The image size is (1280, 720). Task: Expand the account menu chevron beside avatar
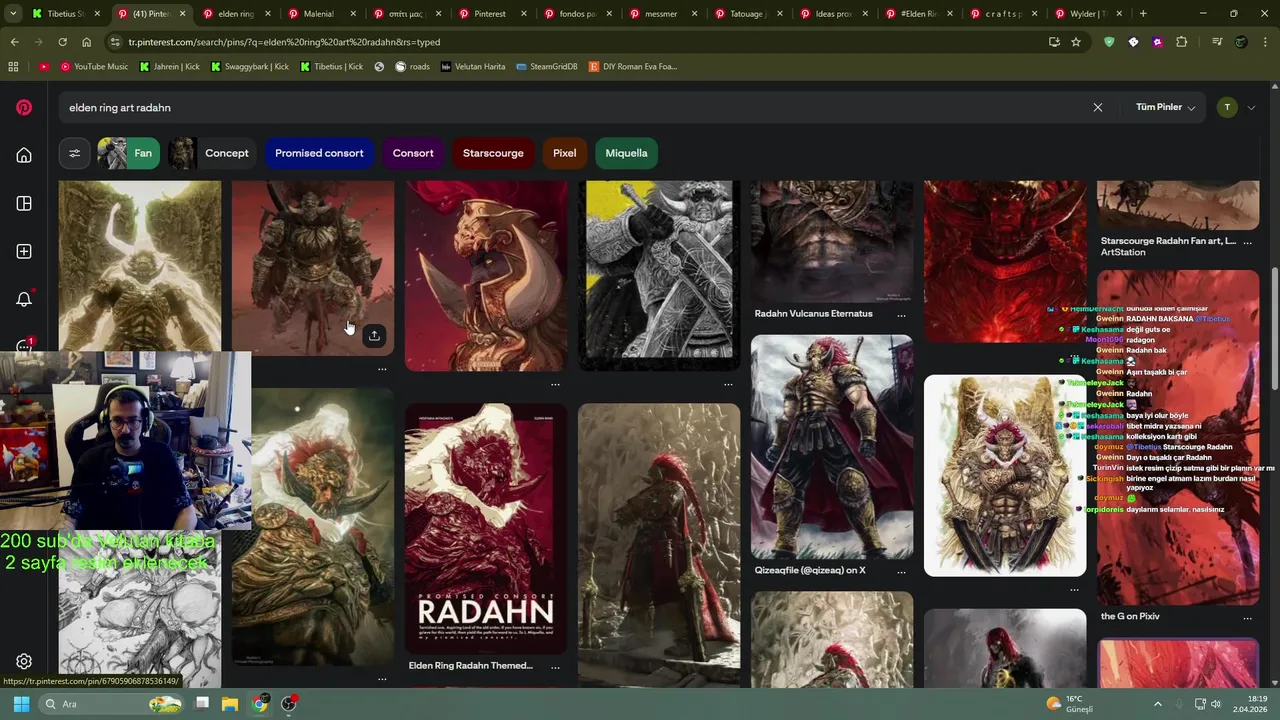[x=1251, y=108]
